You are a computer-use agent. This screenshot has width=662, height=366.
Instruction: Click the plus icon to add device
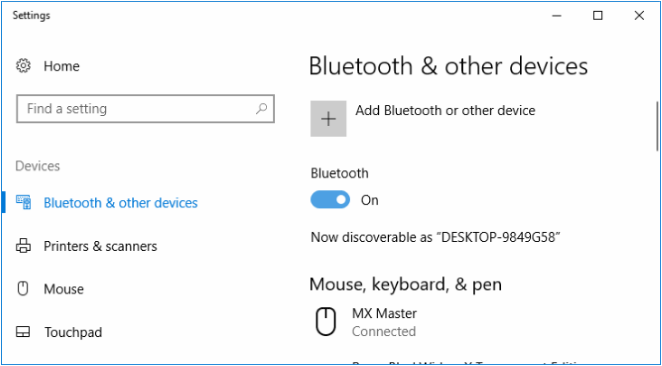click(x=328, y=119)
